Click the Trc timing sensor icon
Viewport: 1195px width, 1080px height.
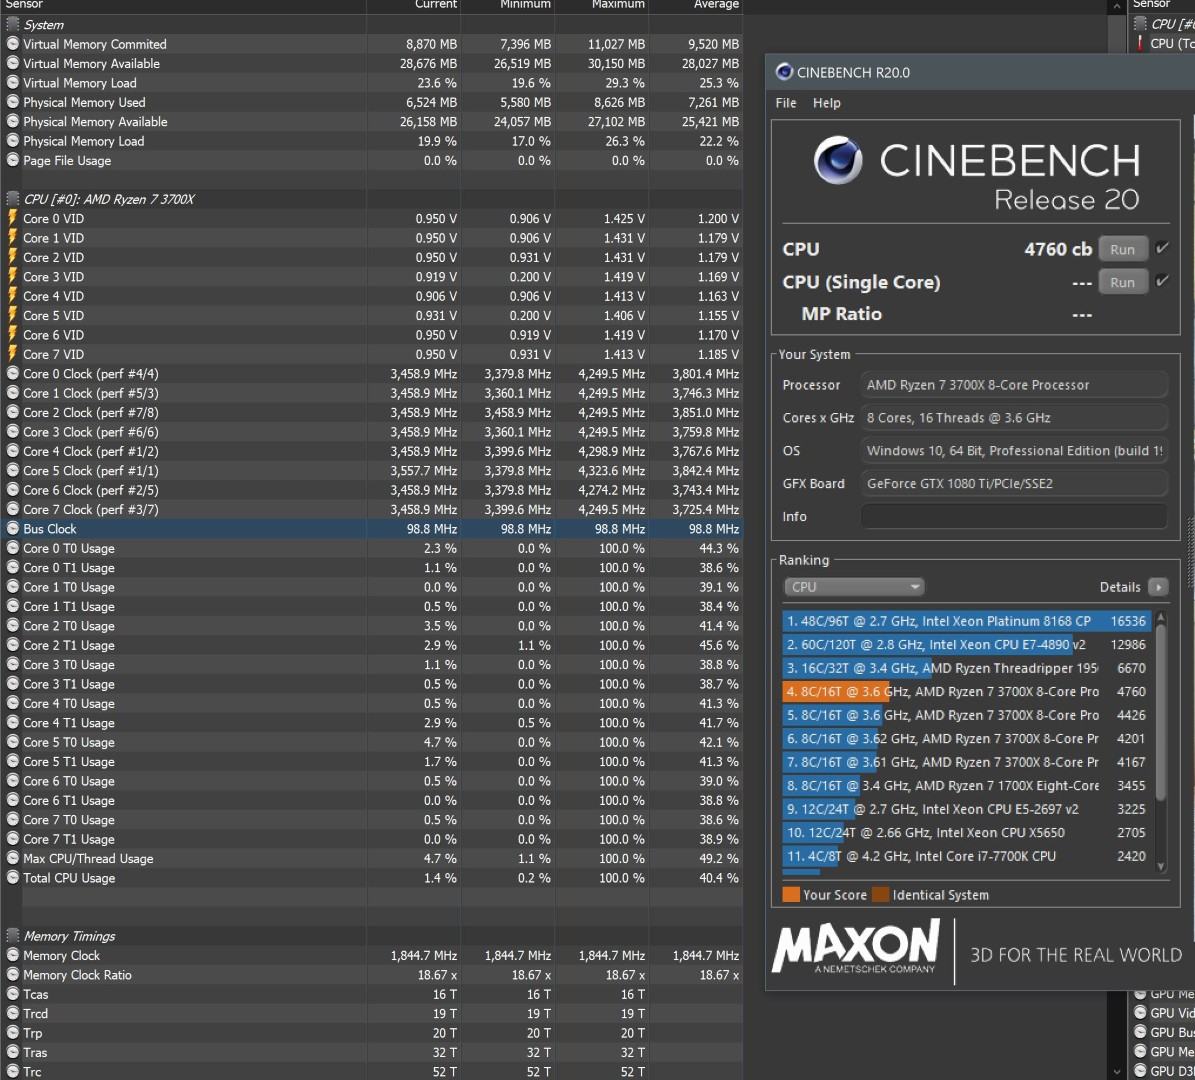click(x=12, y=1072)
